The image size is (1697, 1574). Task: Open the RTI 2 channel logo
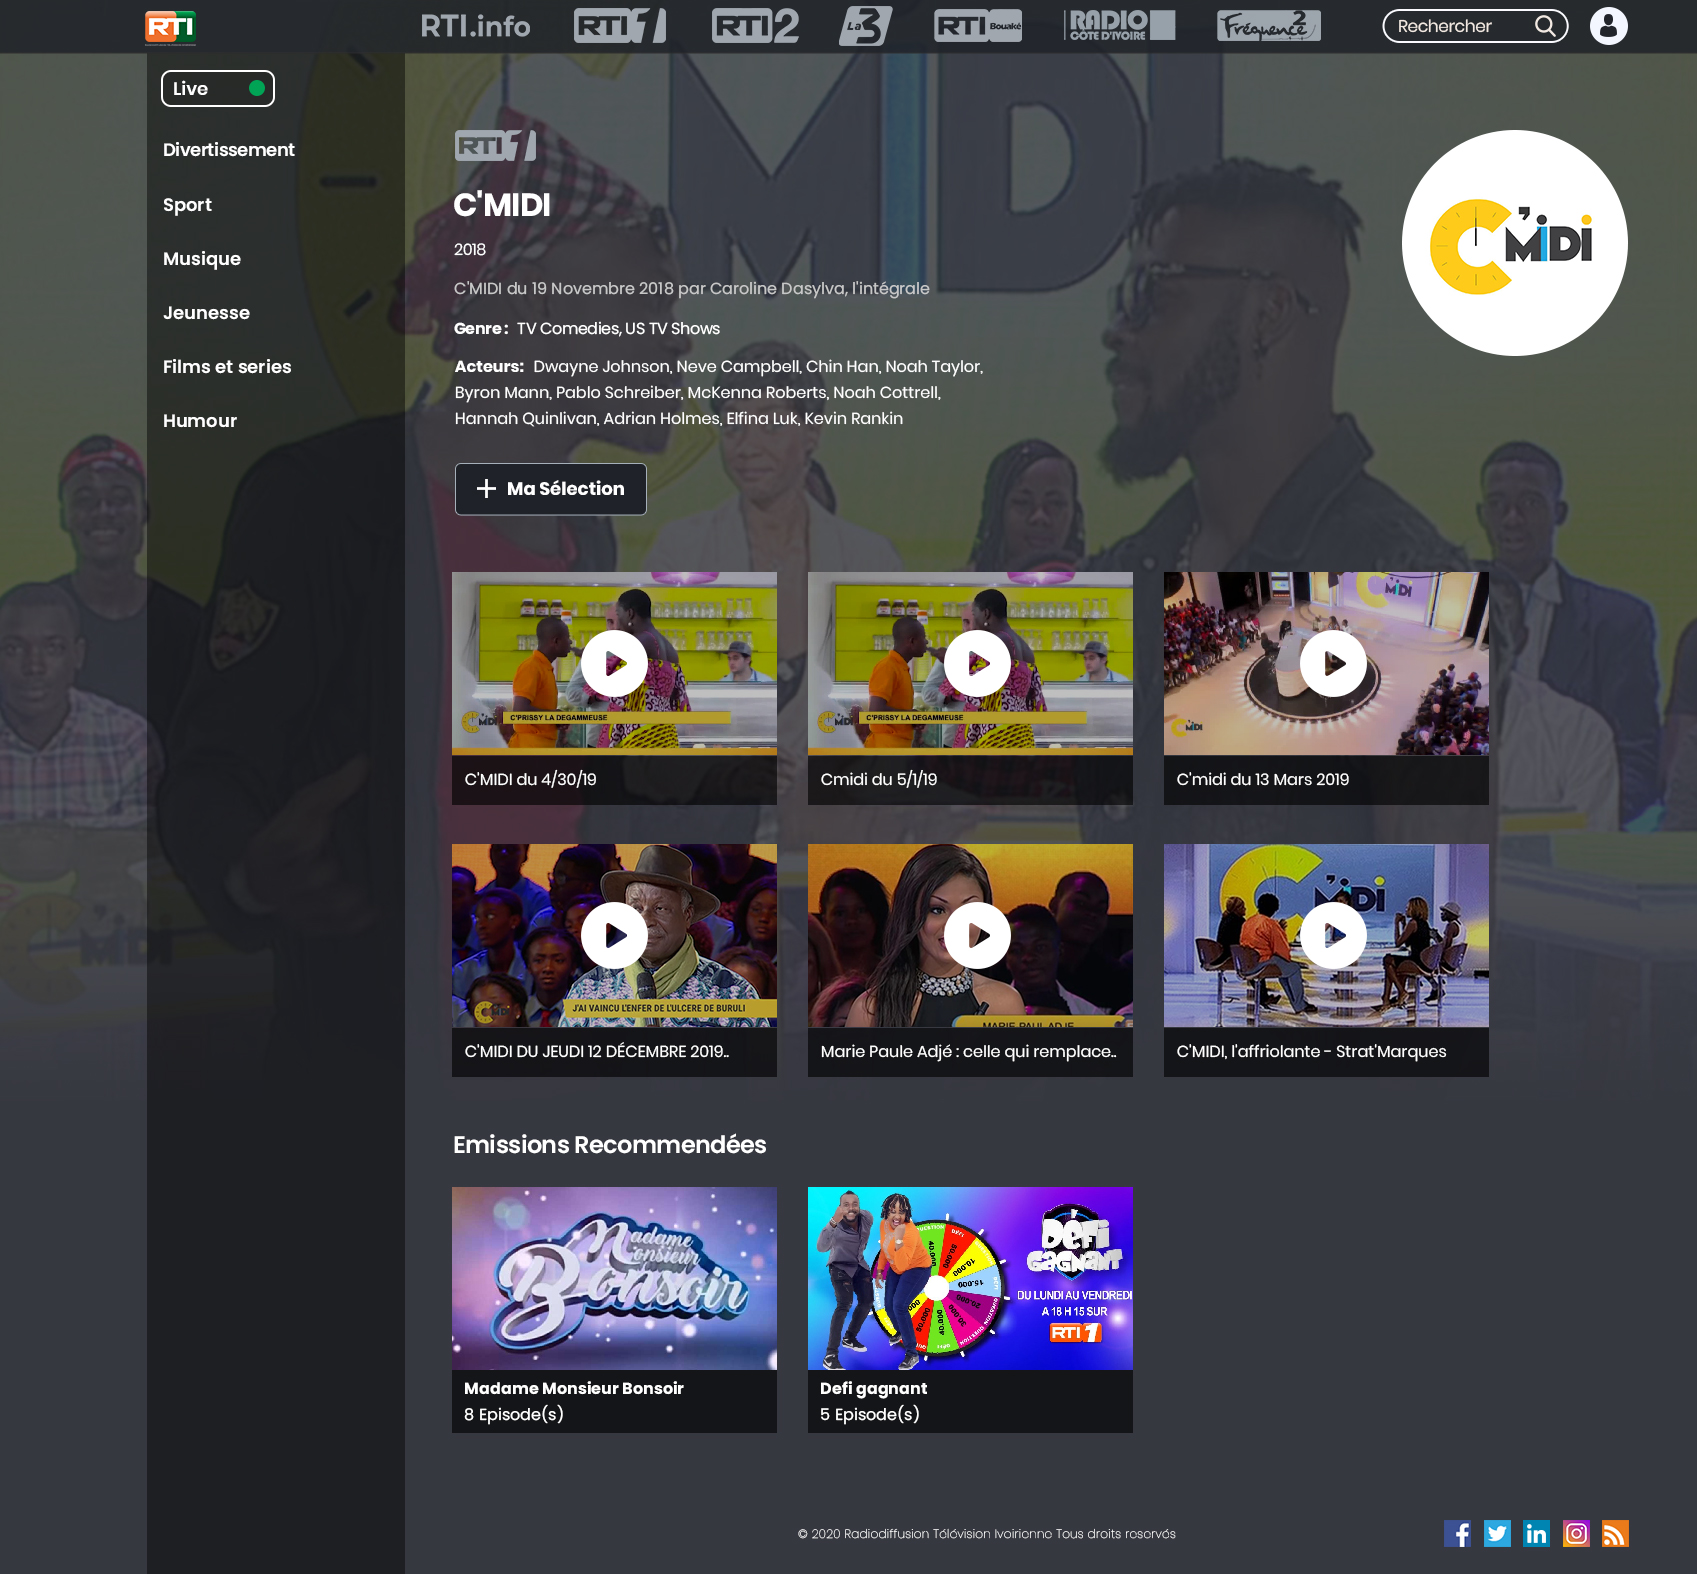tap(755, 26)
